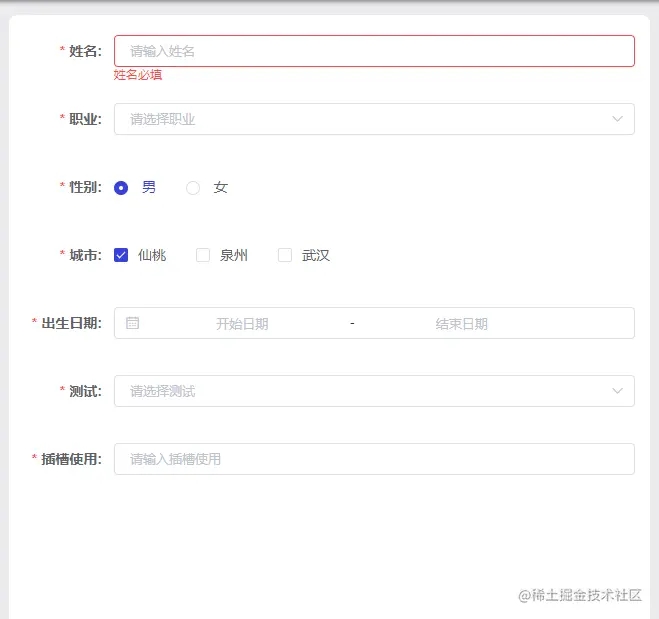This screenshot has height=619, width=659.
Task: Click the chevron arrow of 职业 select
Action: 617,119
